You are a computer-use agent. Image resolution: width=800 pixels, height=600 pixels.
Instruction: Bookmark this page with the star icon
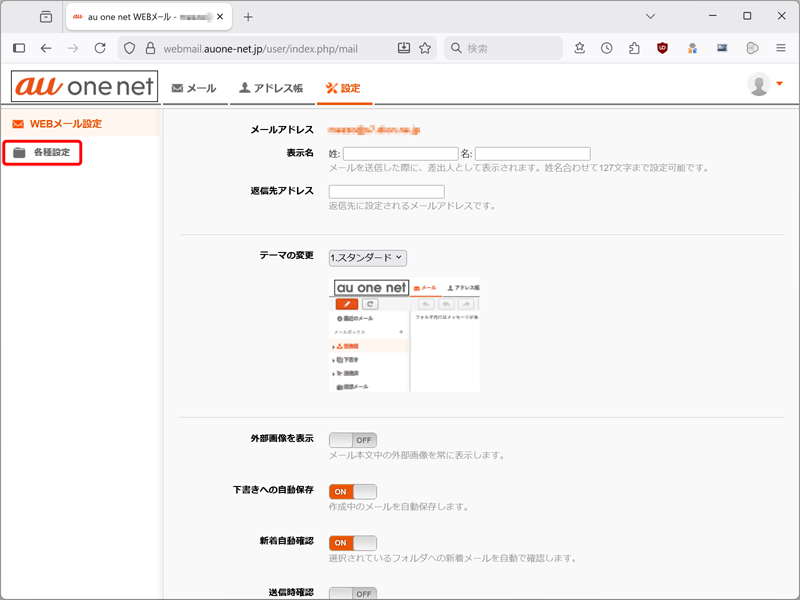425,48
